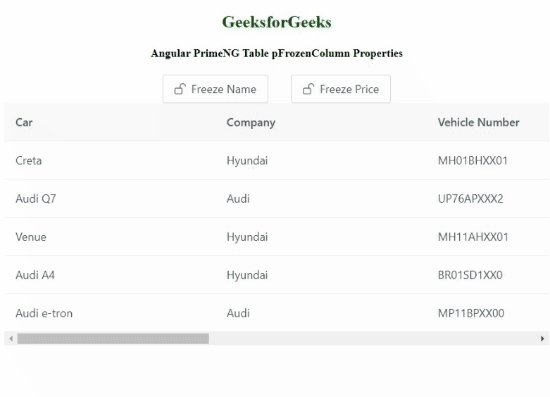Select vehicle number MH01BHXX01

point(473,161)
